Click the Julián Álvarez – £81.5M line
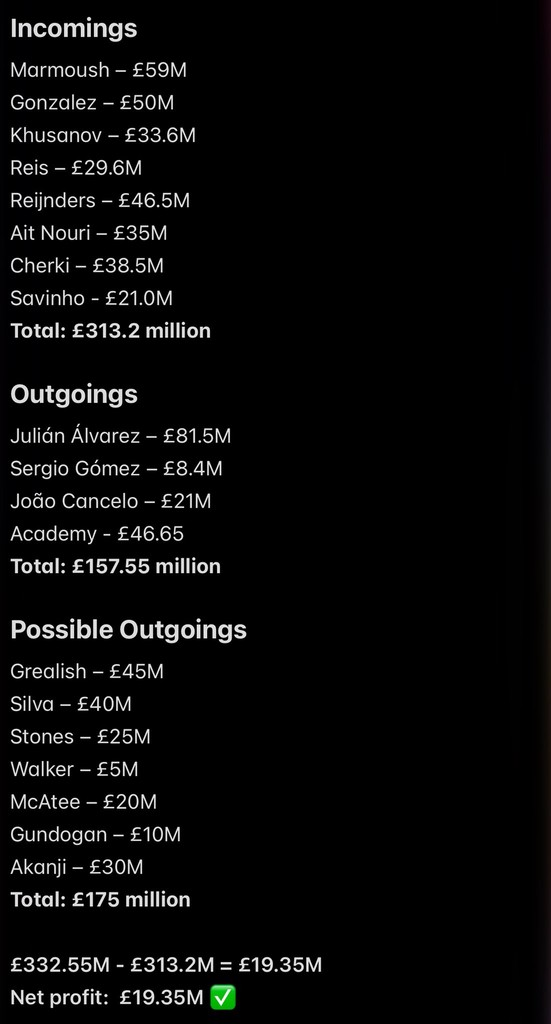The height and width of the screenshot is (1024, 551). pyautogui.click(x=121, y=436)
